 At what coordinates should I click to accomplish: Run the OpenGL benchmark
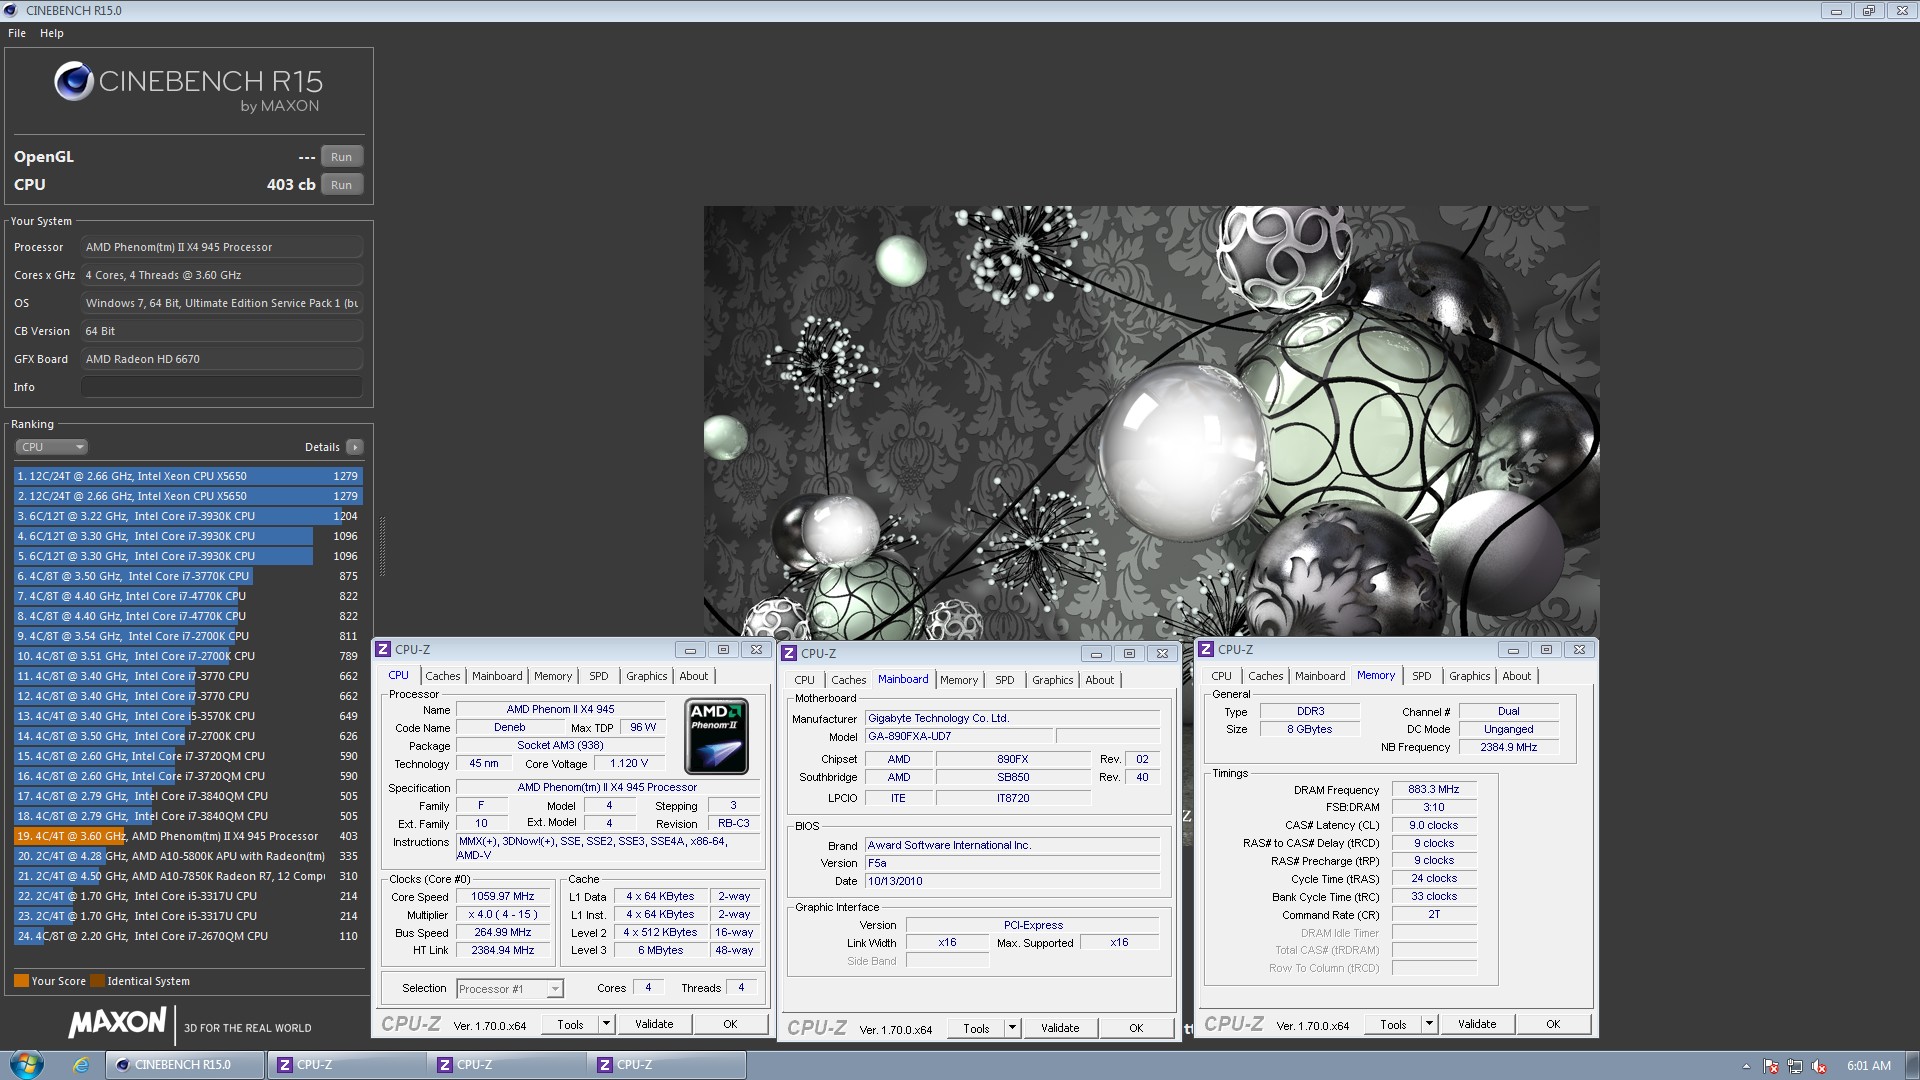point(342,157)
